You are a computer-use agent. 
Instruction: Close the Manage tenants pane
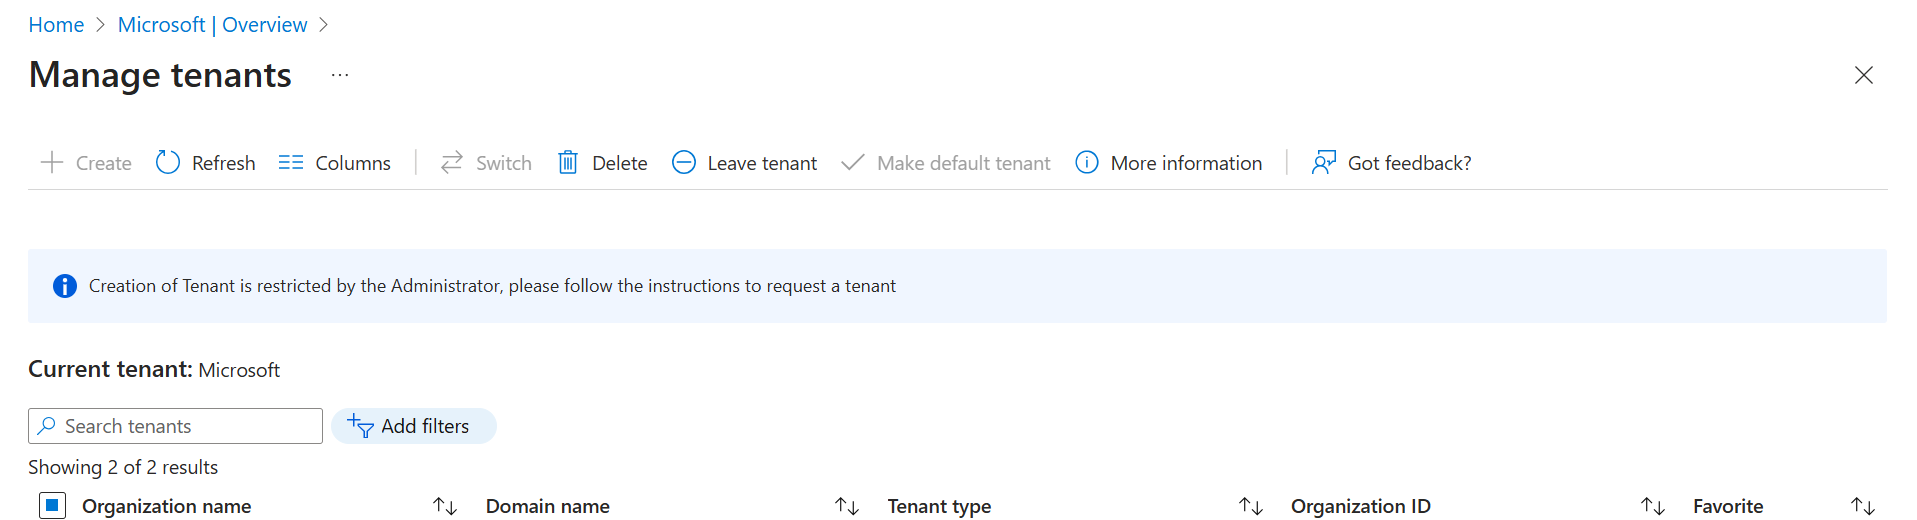tap(1864, 75)
